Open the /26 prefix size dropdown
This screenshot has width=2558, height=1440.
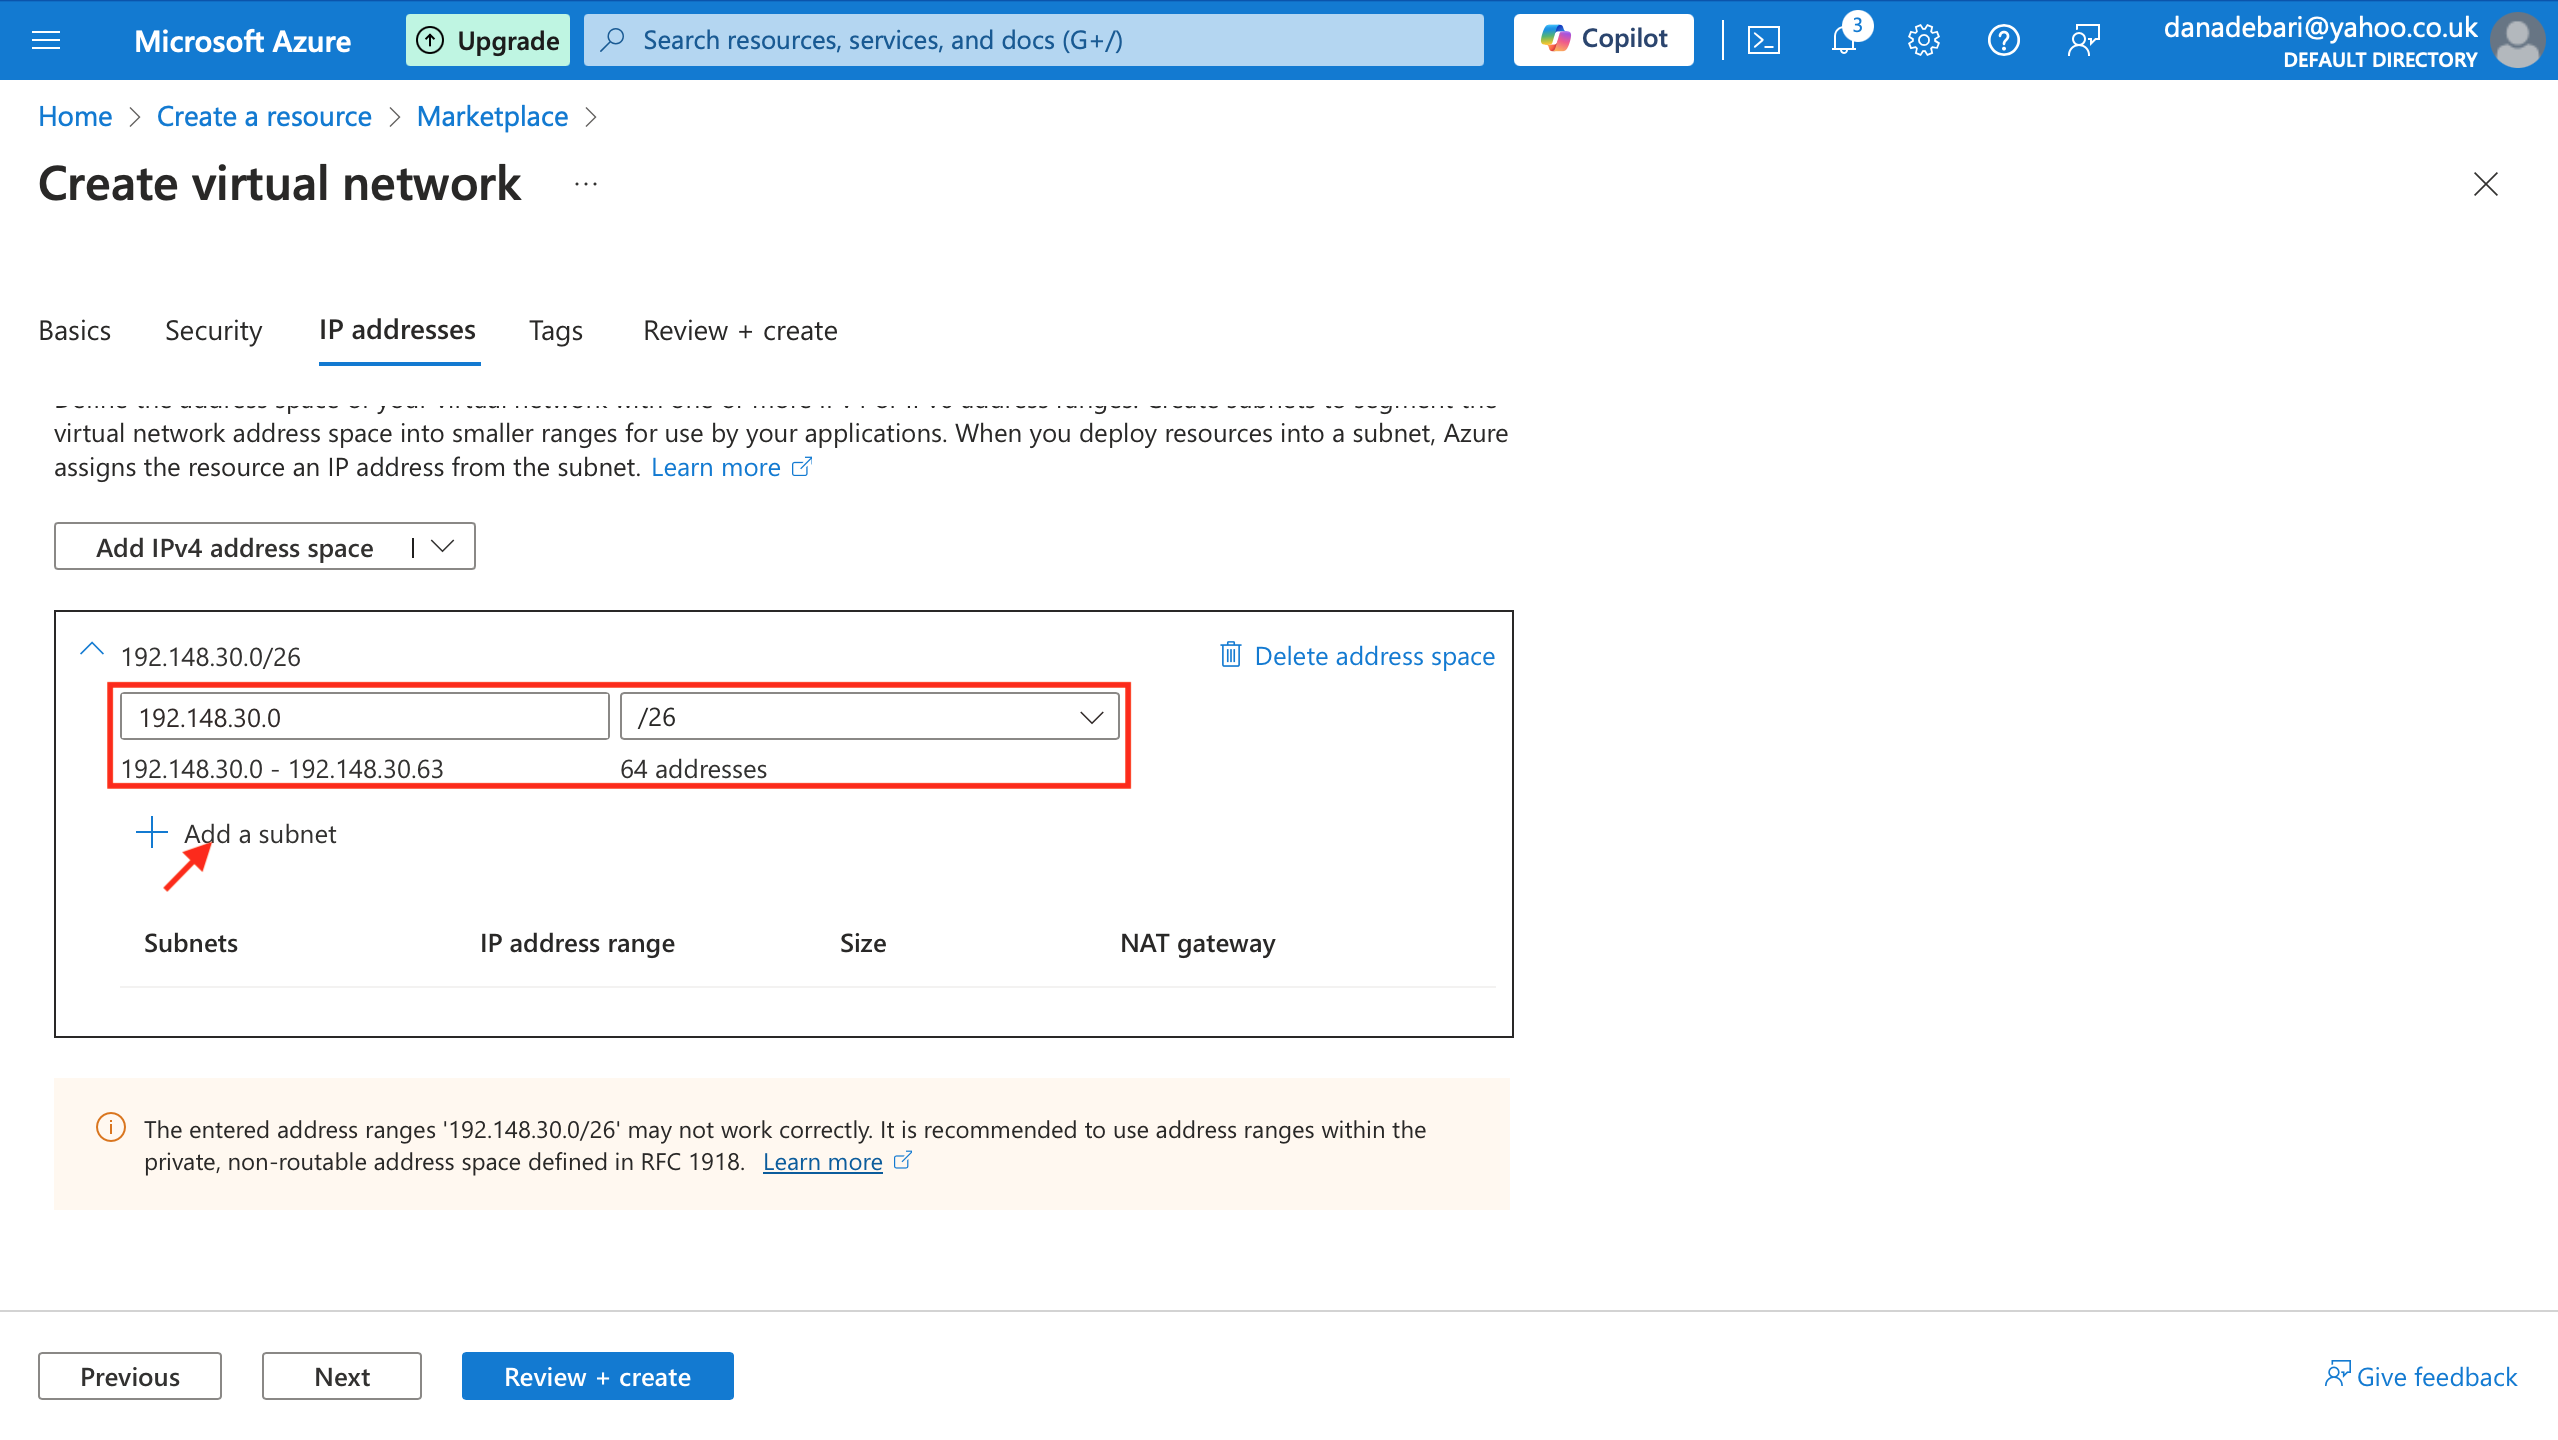point(868,717)
